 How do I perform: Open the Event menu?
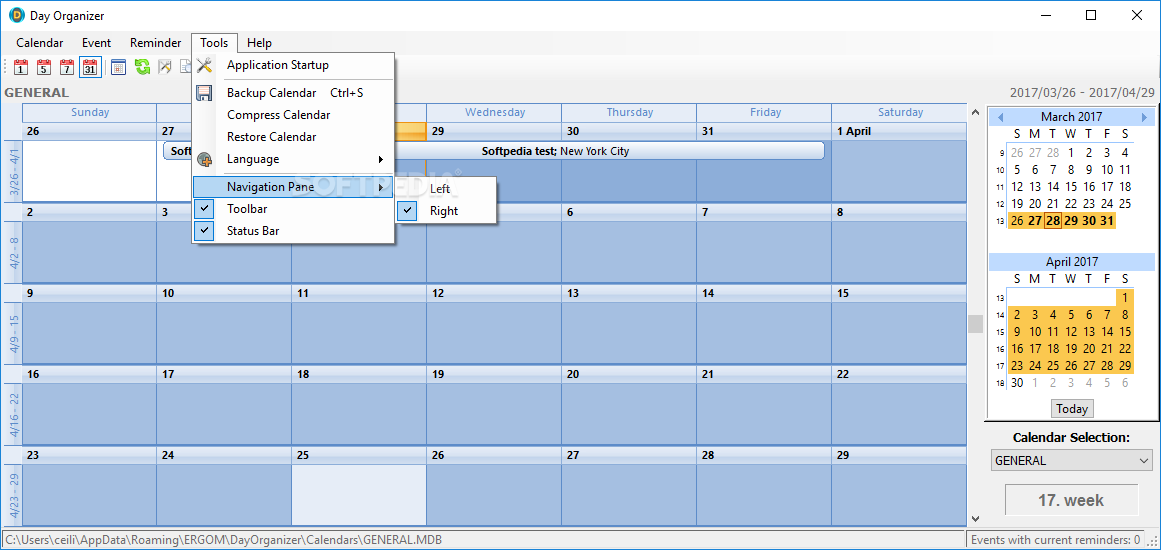(97, 43)
